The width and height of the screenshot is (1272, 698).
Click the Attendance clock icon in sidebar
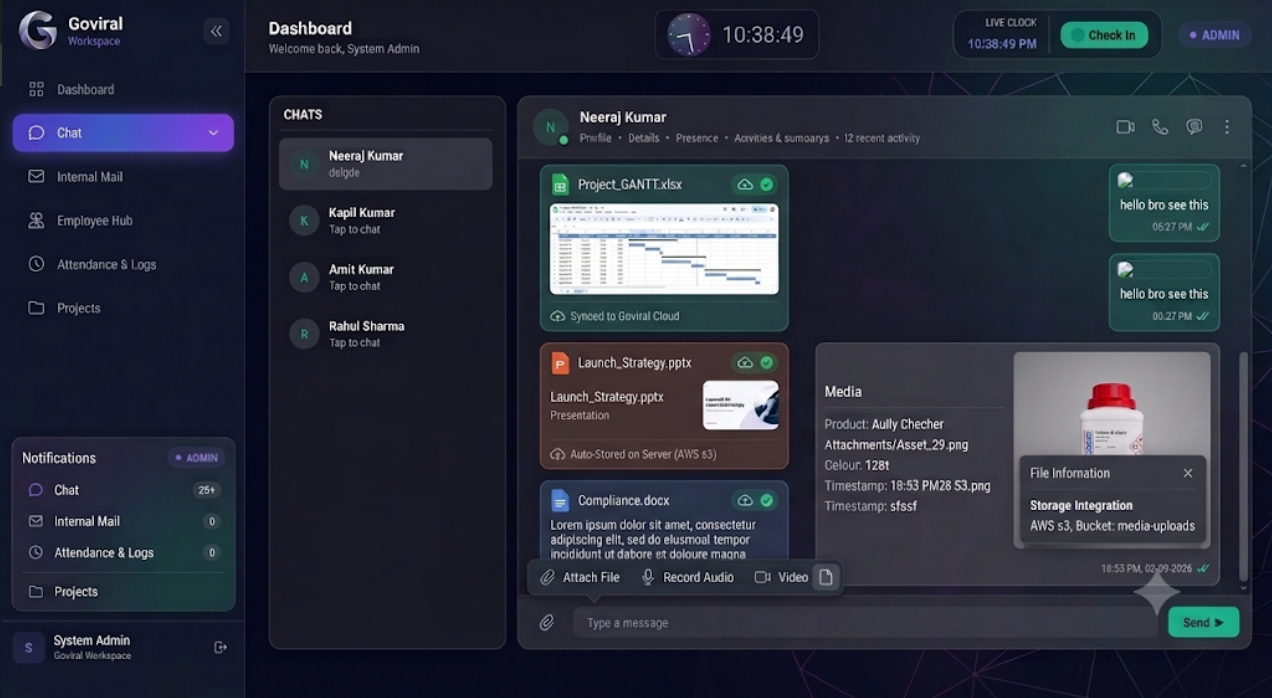coord(36,264)
